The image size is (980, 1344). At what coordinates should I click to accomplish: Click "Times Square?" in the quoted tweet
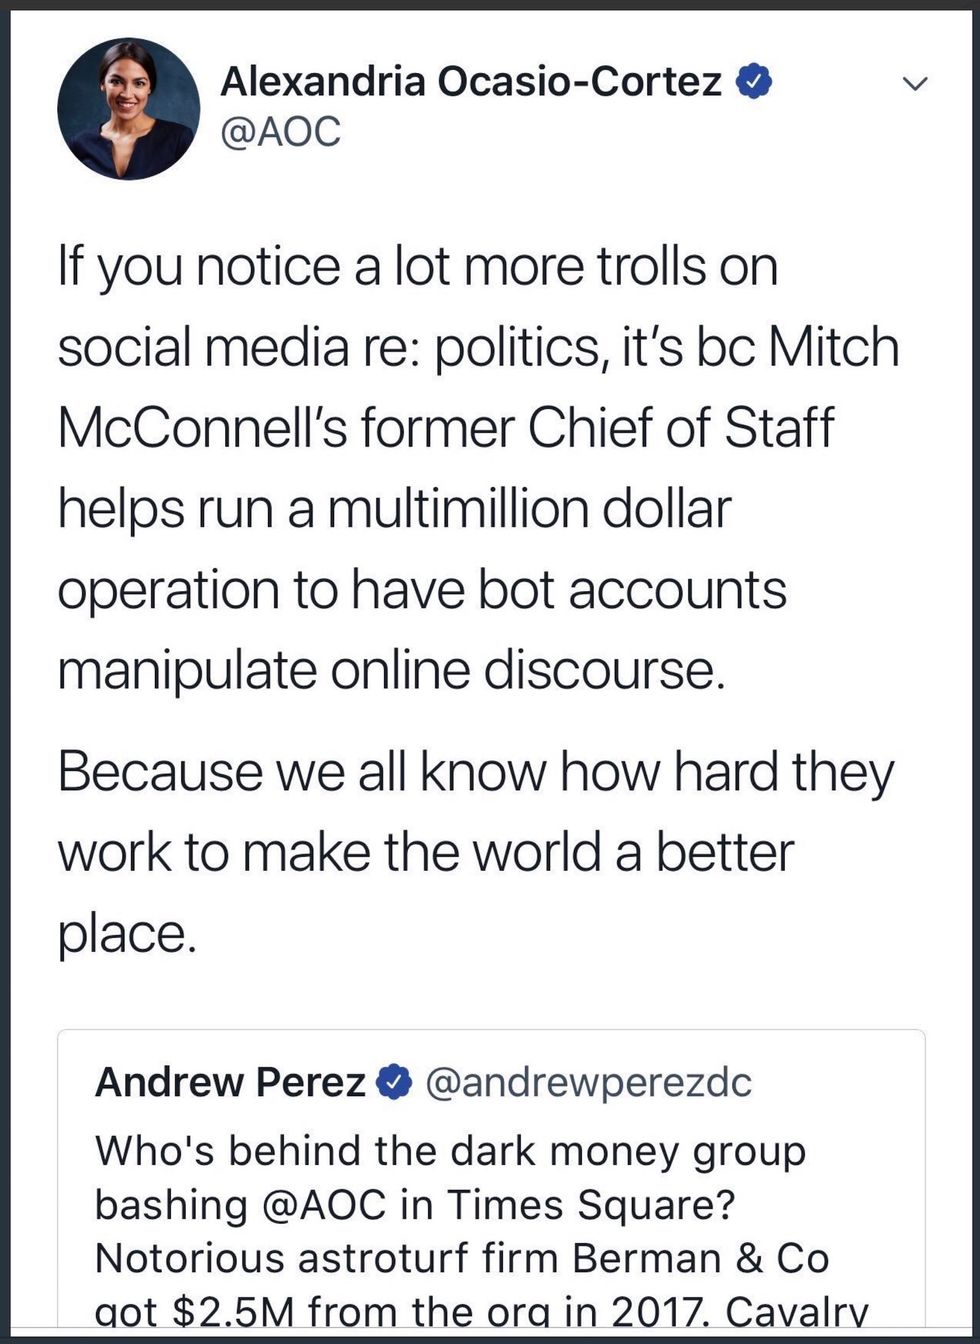pyautogui.click(x=590, y=1204)
